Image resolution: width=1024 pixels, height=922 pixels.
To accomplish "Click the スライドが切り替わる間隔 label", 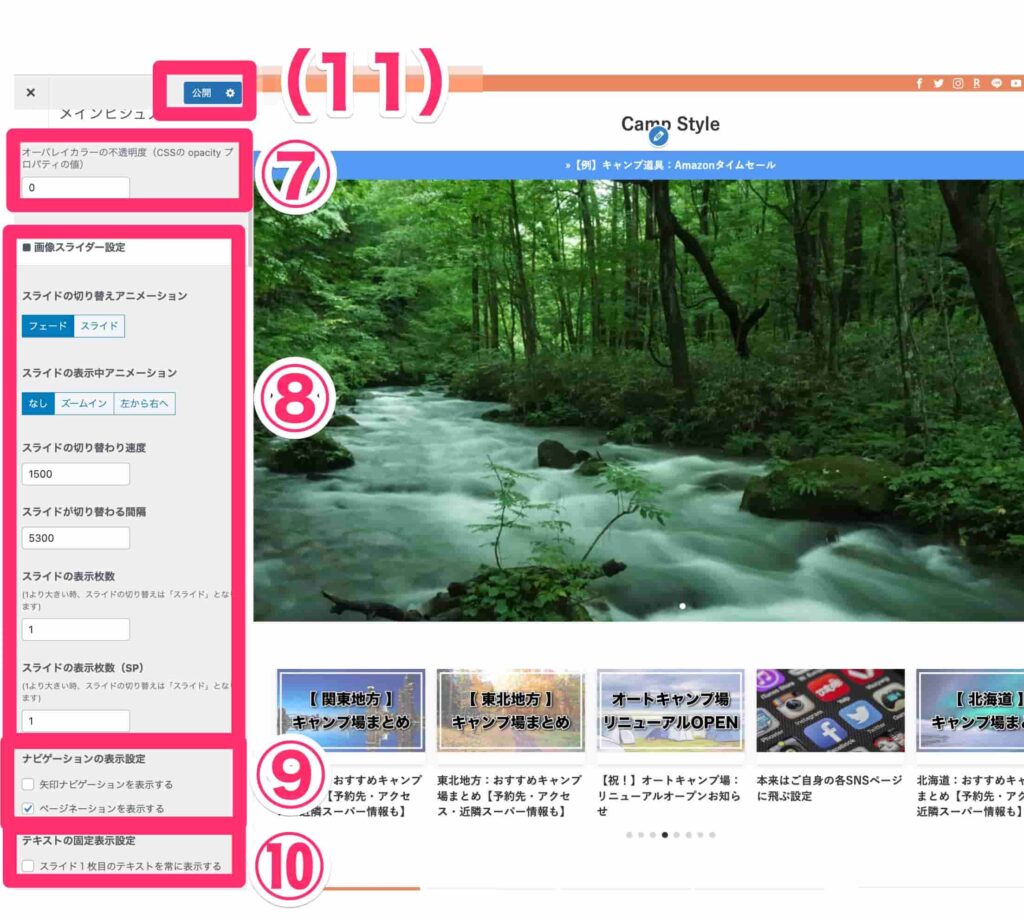I will coord(84,512).
